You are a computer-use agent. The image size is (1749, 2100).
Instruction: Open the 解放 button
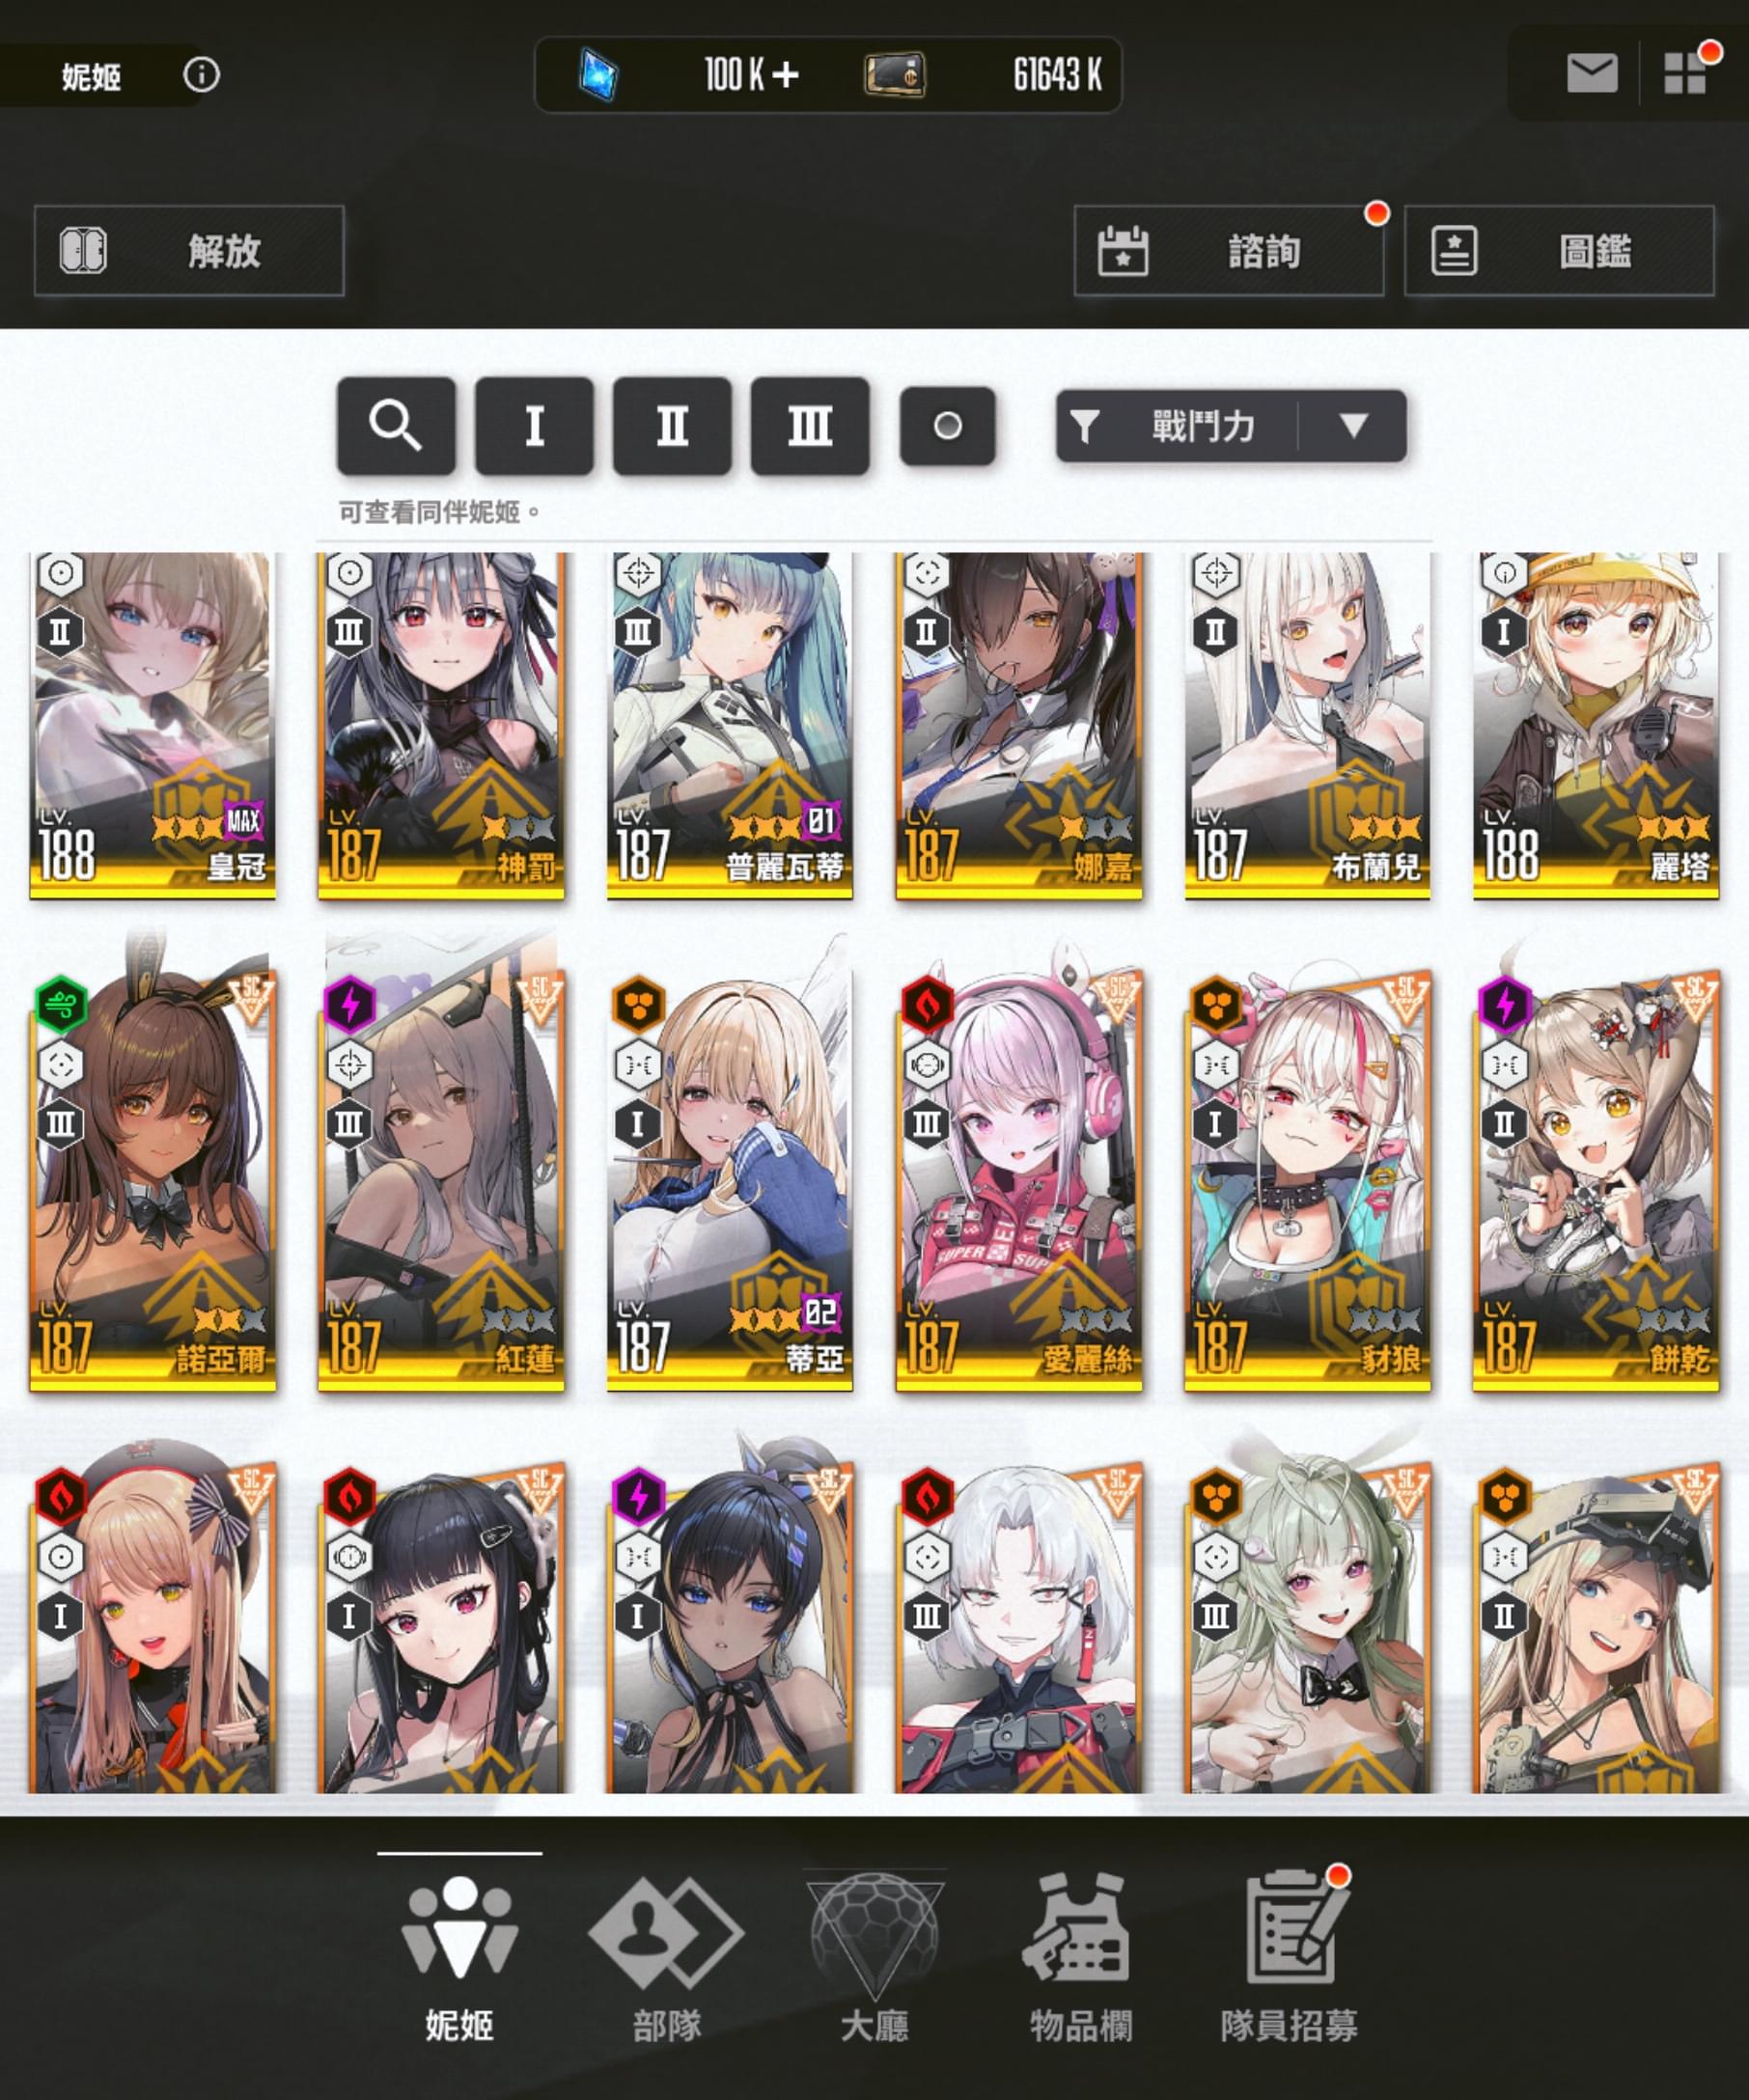click(x=189, y=251)
